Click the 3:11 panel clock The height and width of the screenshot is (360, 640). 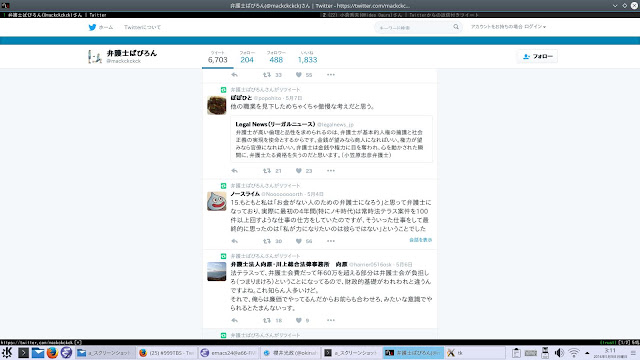(610, 353)
